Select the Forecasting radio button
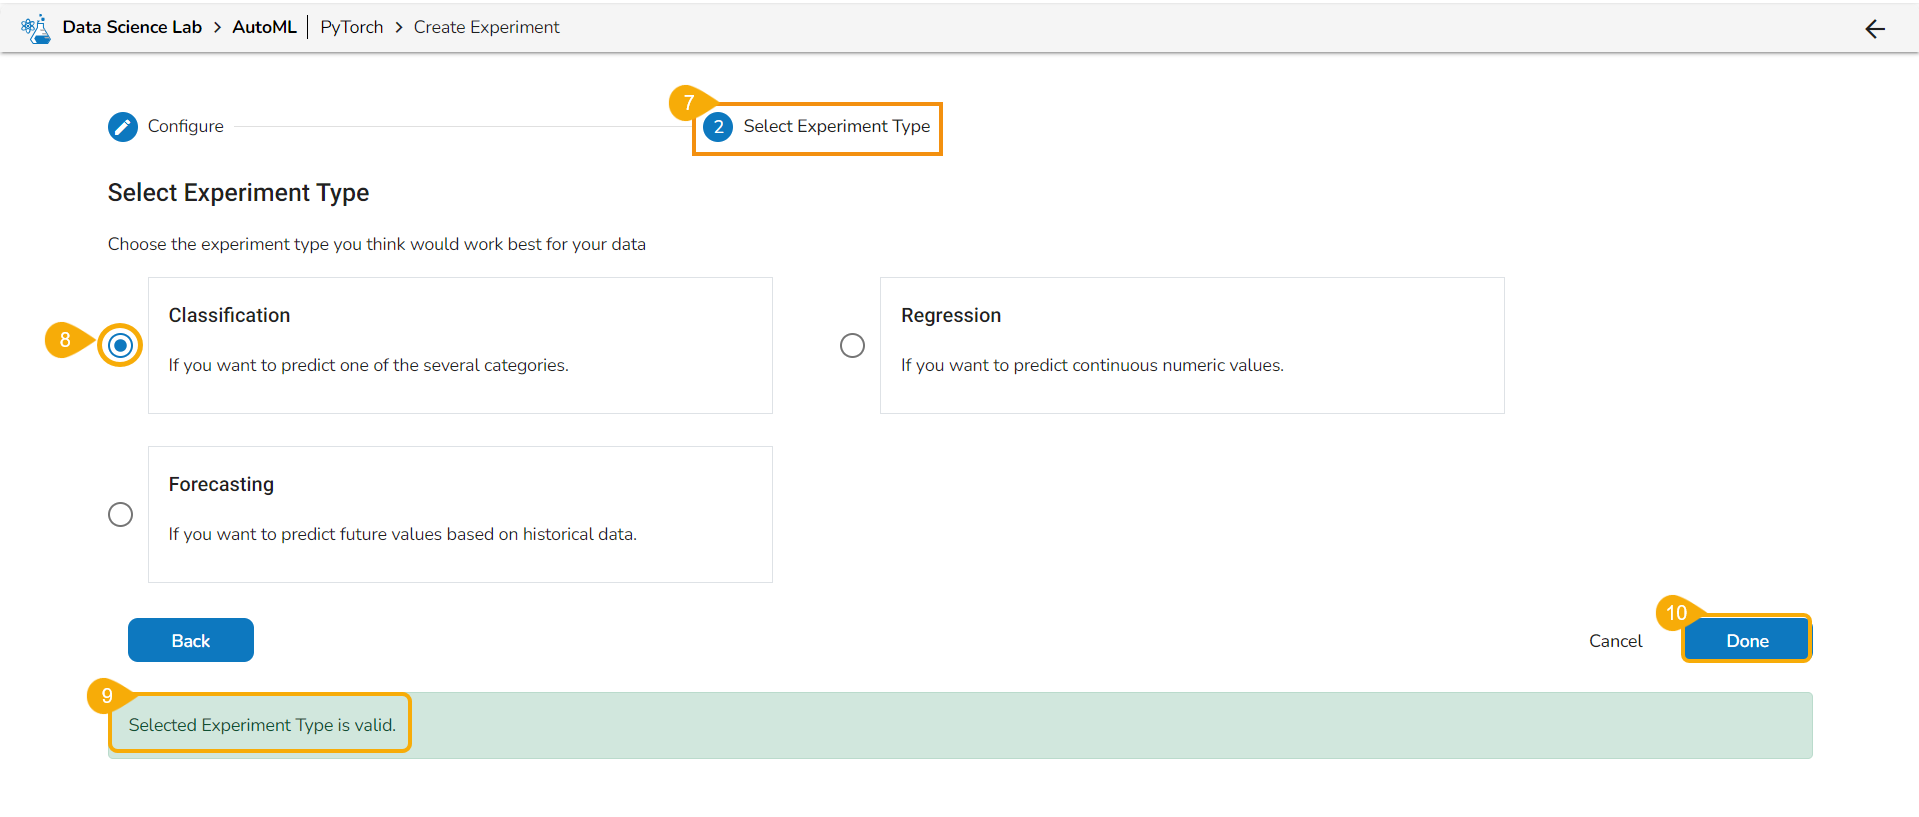 [x=120, y=515]
